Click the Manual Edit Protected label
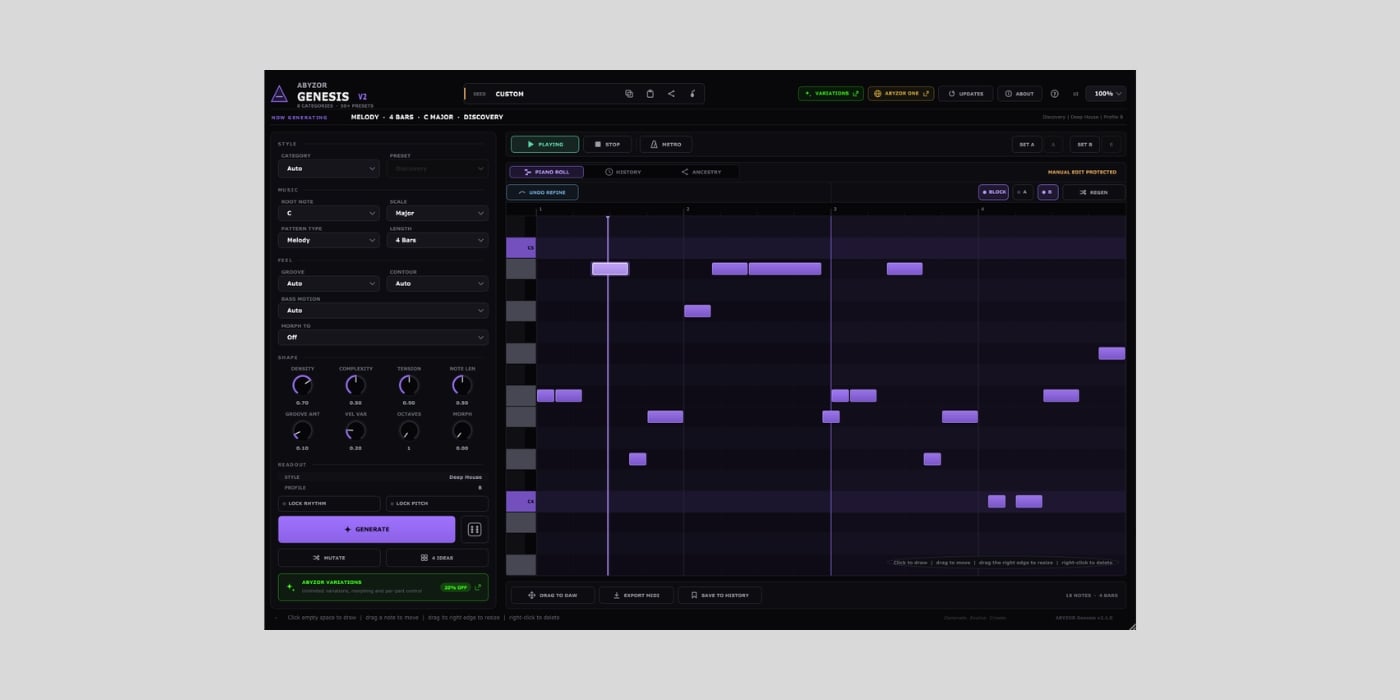The image size is (1400, 700). pyautogui.click(x=1081, y=172)
